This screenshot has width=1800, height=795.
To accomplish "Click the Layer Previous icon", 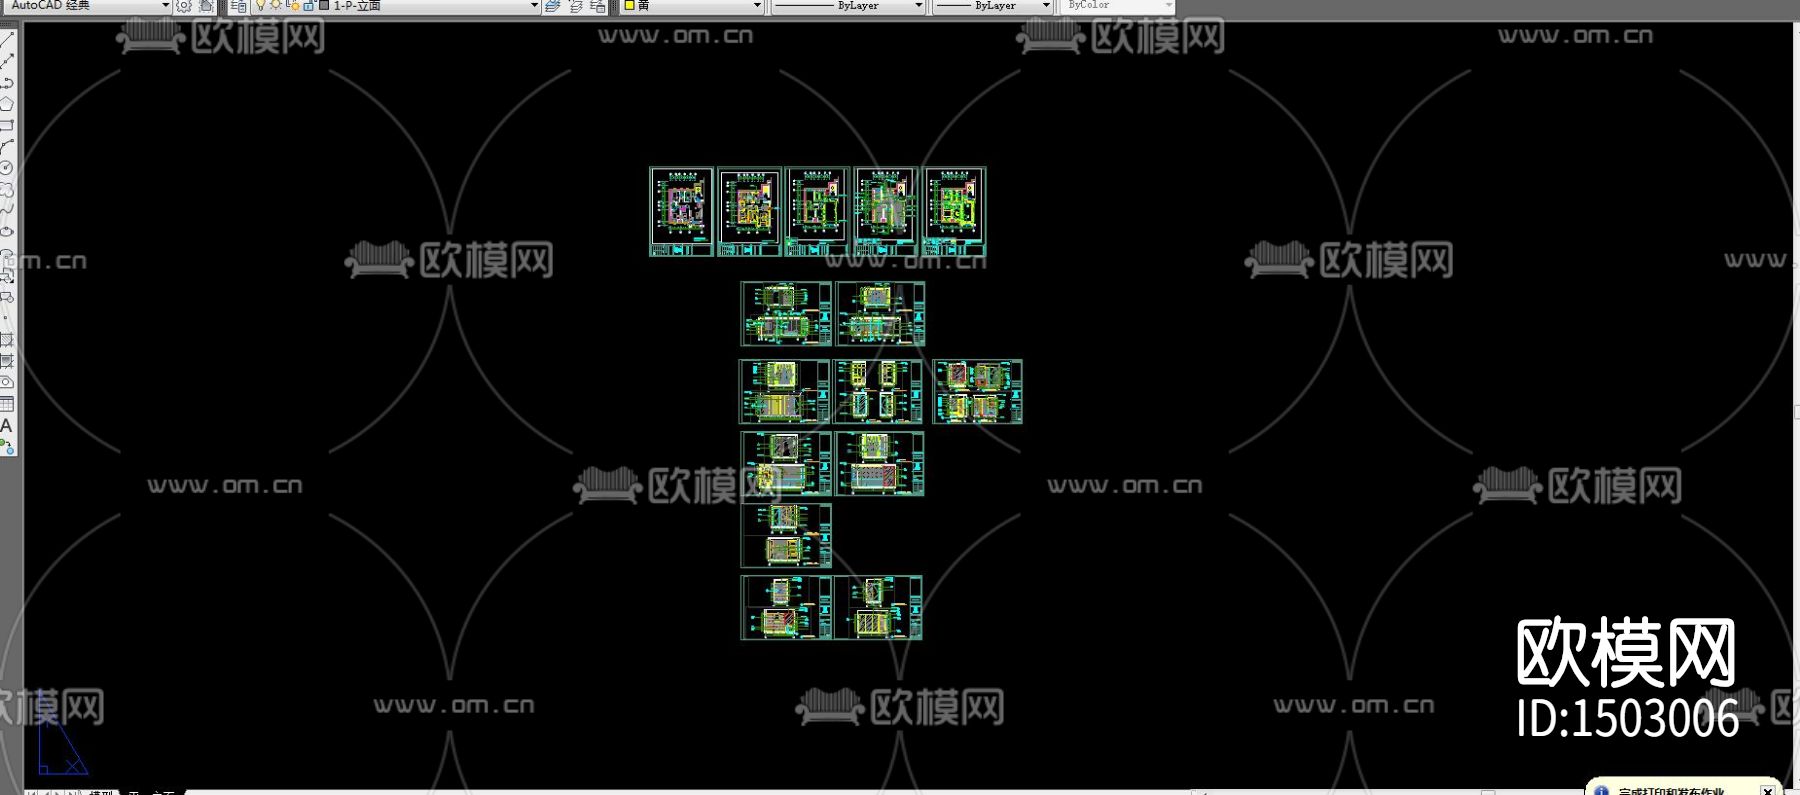I will (x=575, y=6).
